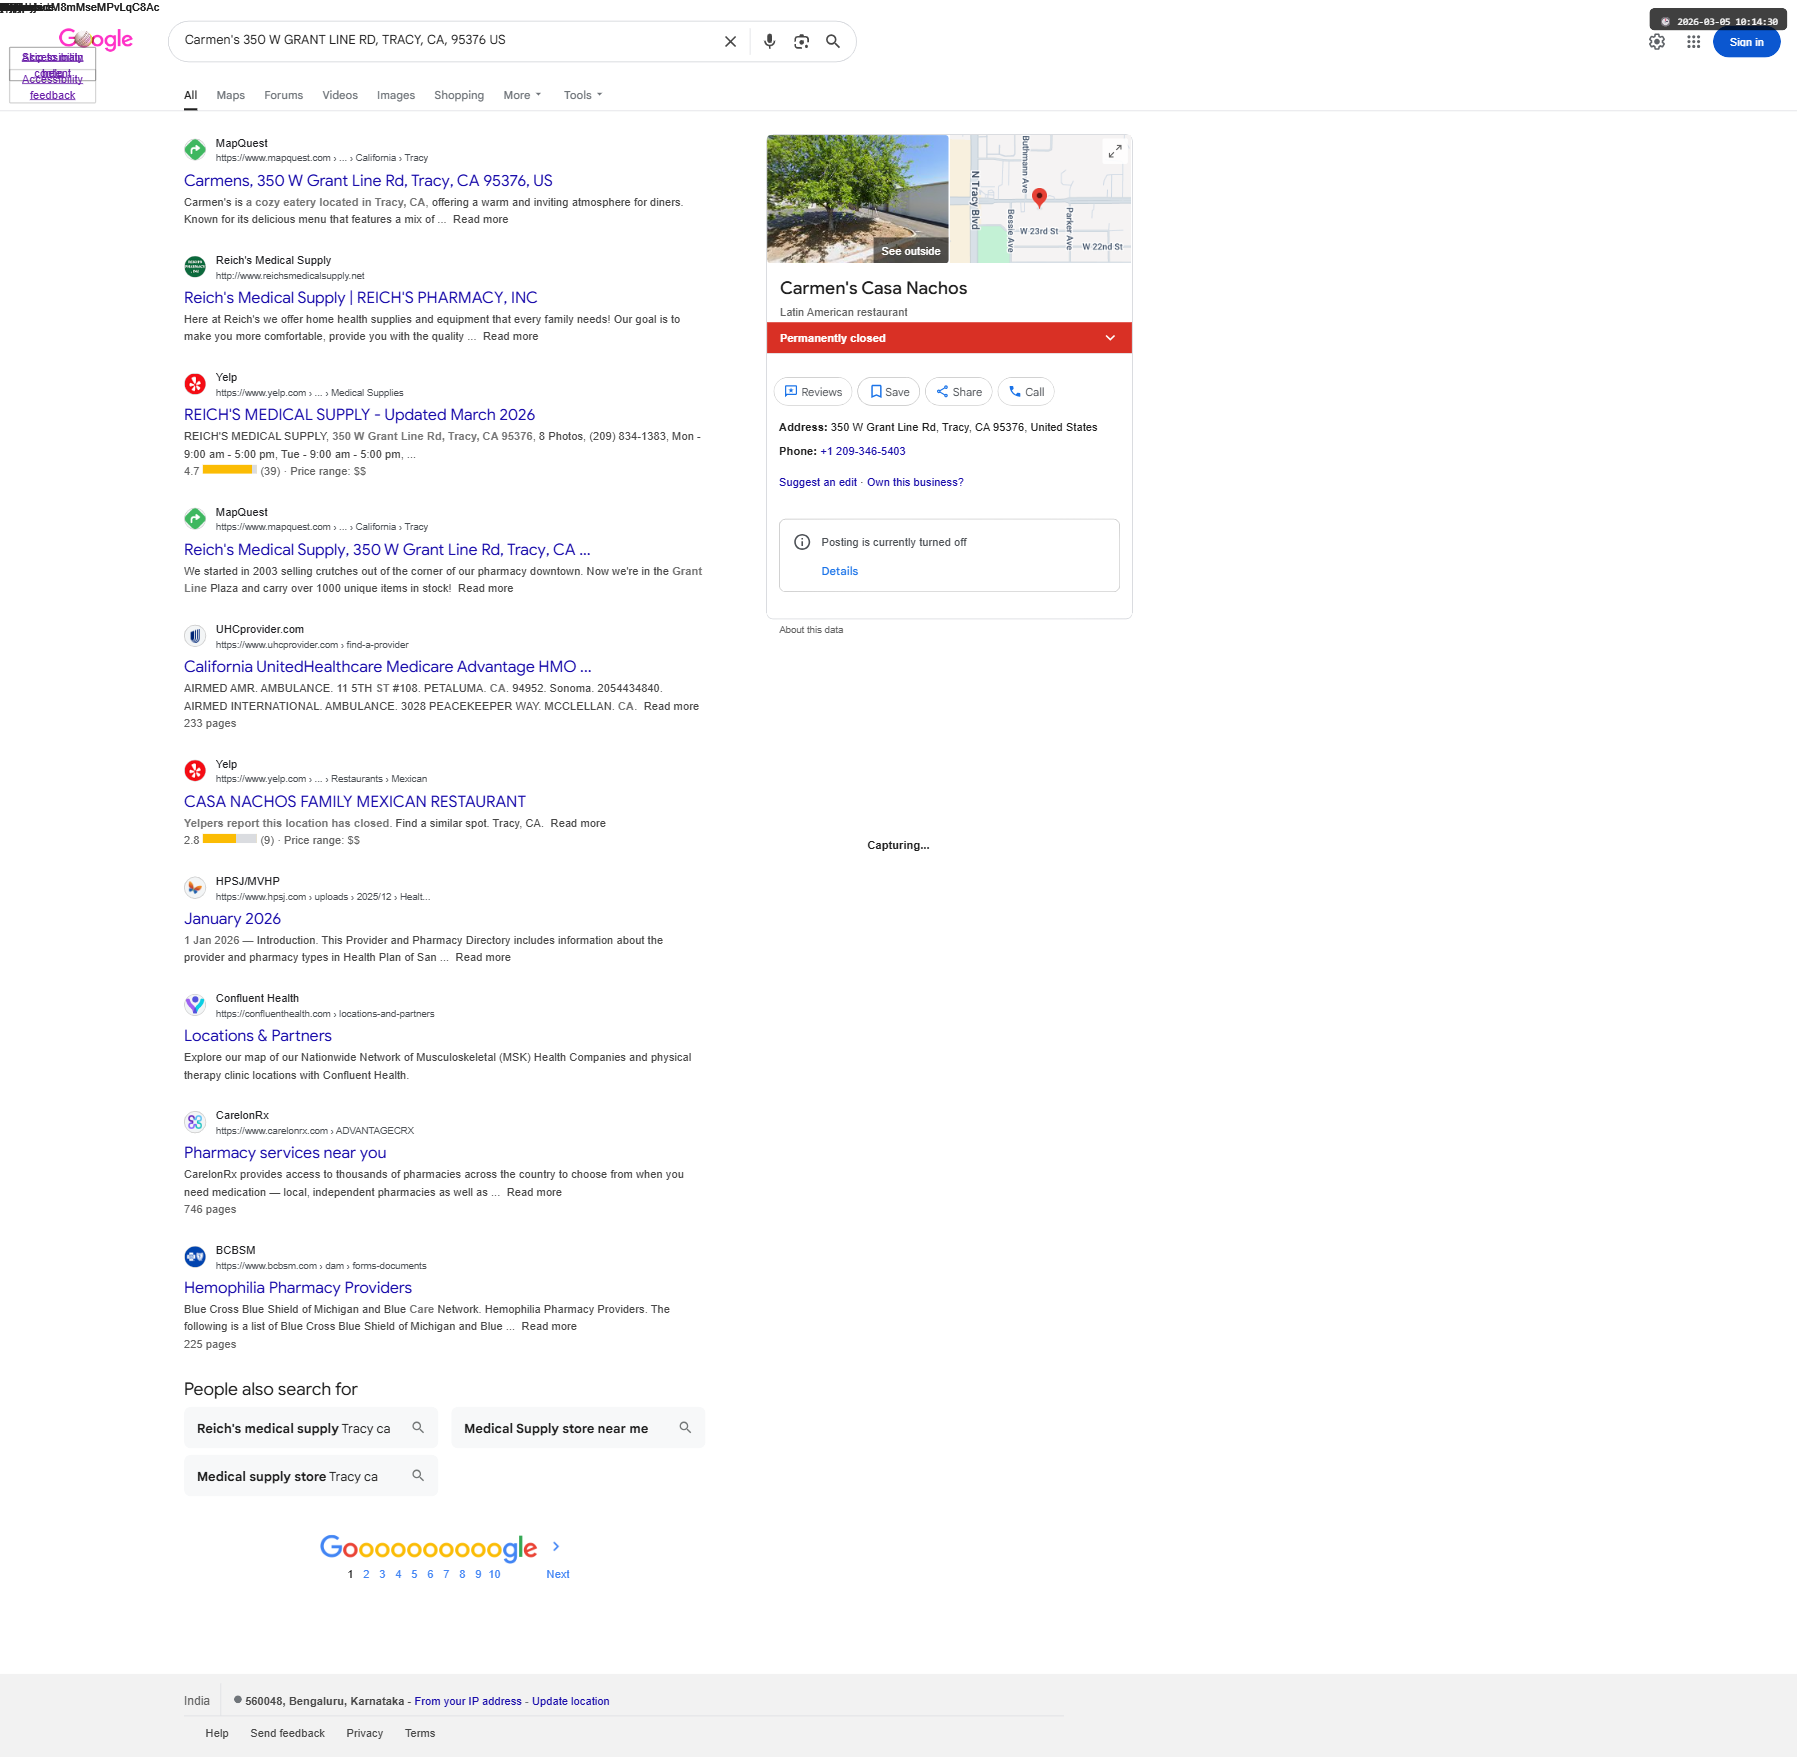1810x1757 pixels.
Task: Open California UnitedHealthcare Medicare Advantage result
Action: pyautogui.click(x=387, y=667)
